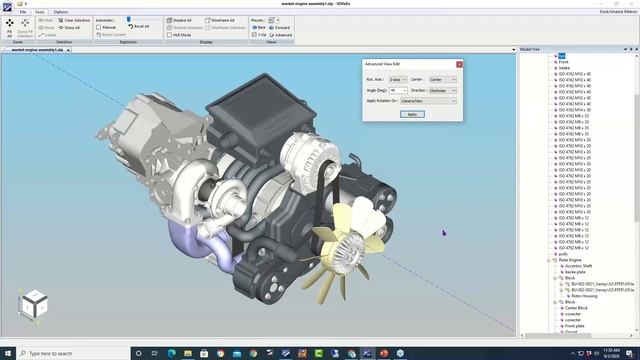
Task: Collapse the Rotor Engine tree node
Action: pyautogui.click(x=549, y=260)
